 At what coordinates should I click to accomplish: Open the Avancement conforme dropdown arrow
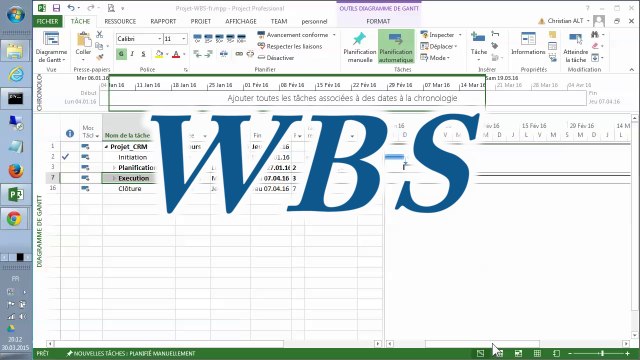pyautogui.click(x=334, y=35)
